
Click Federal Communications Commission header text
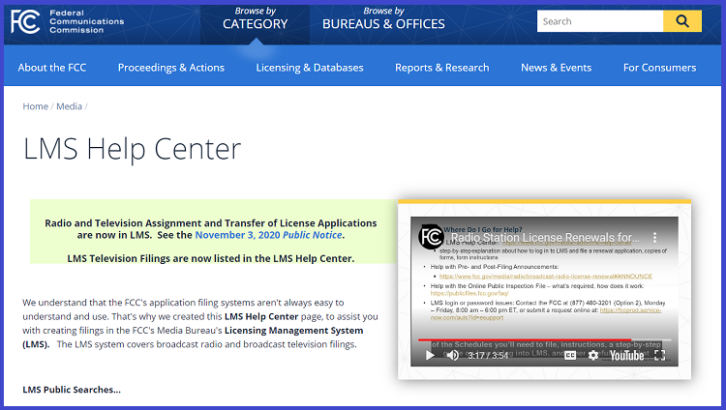click(87, 21)
